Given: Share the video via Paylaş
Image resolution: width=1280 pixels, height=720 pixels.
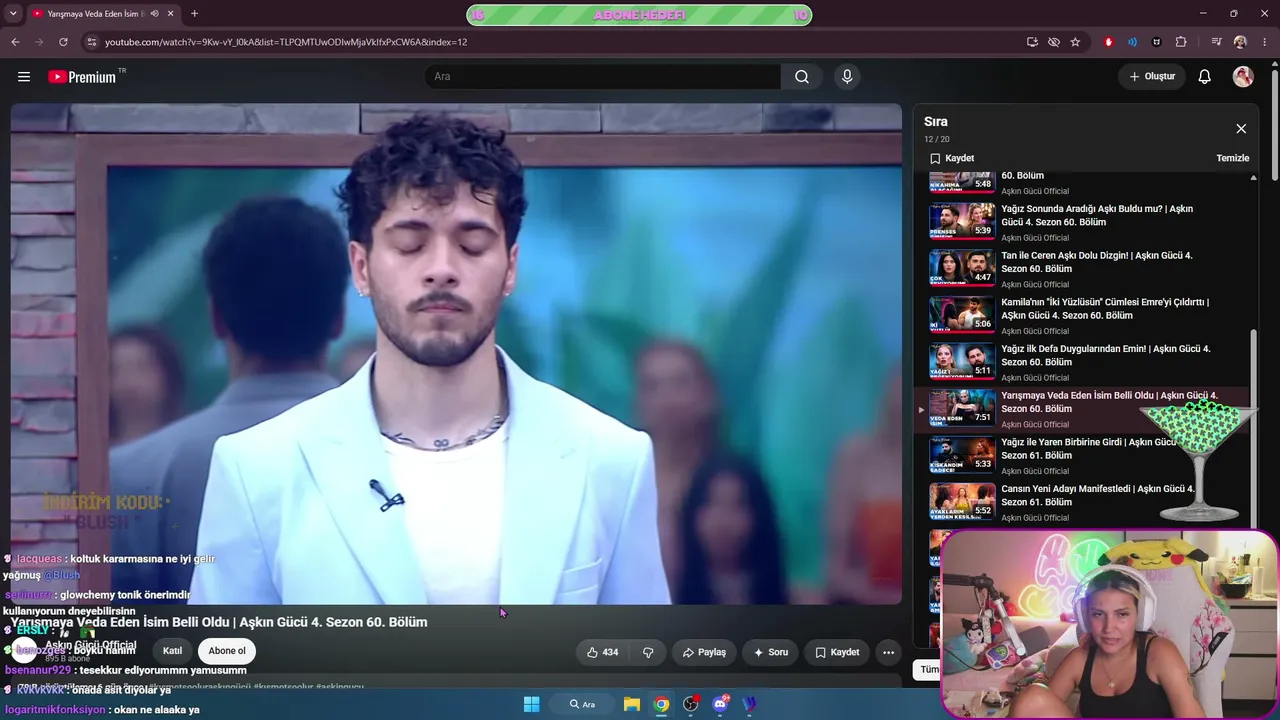Looking at the screenshot, I should 704,652.
